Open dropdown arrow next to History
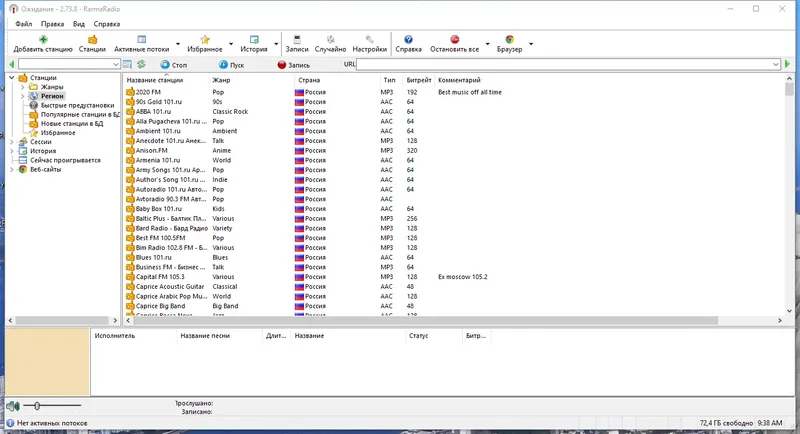This screenshot has height=434, width=800. pos(276,44)
